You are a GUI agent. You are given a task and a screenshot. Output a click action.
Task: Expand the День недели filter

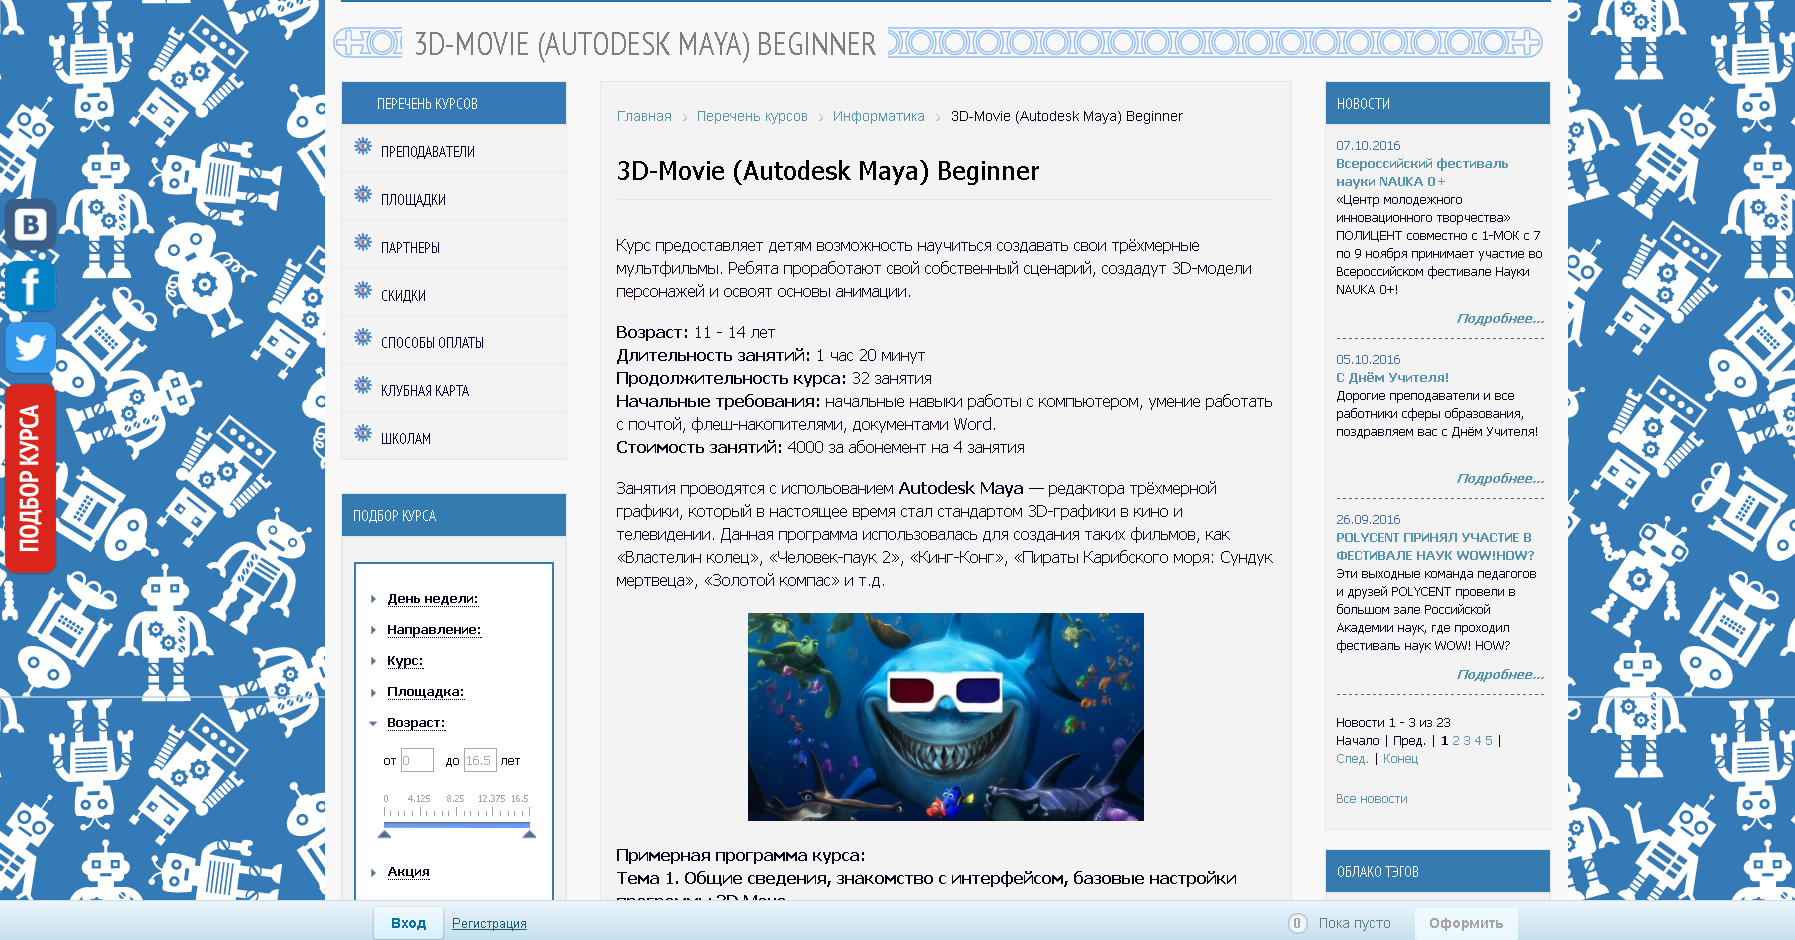click(432, 599)
